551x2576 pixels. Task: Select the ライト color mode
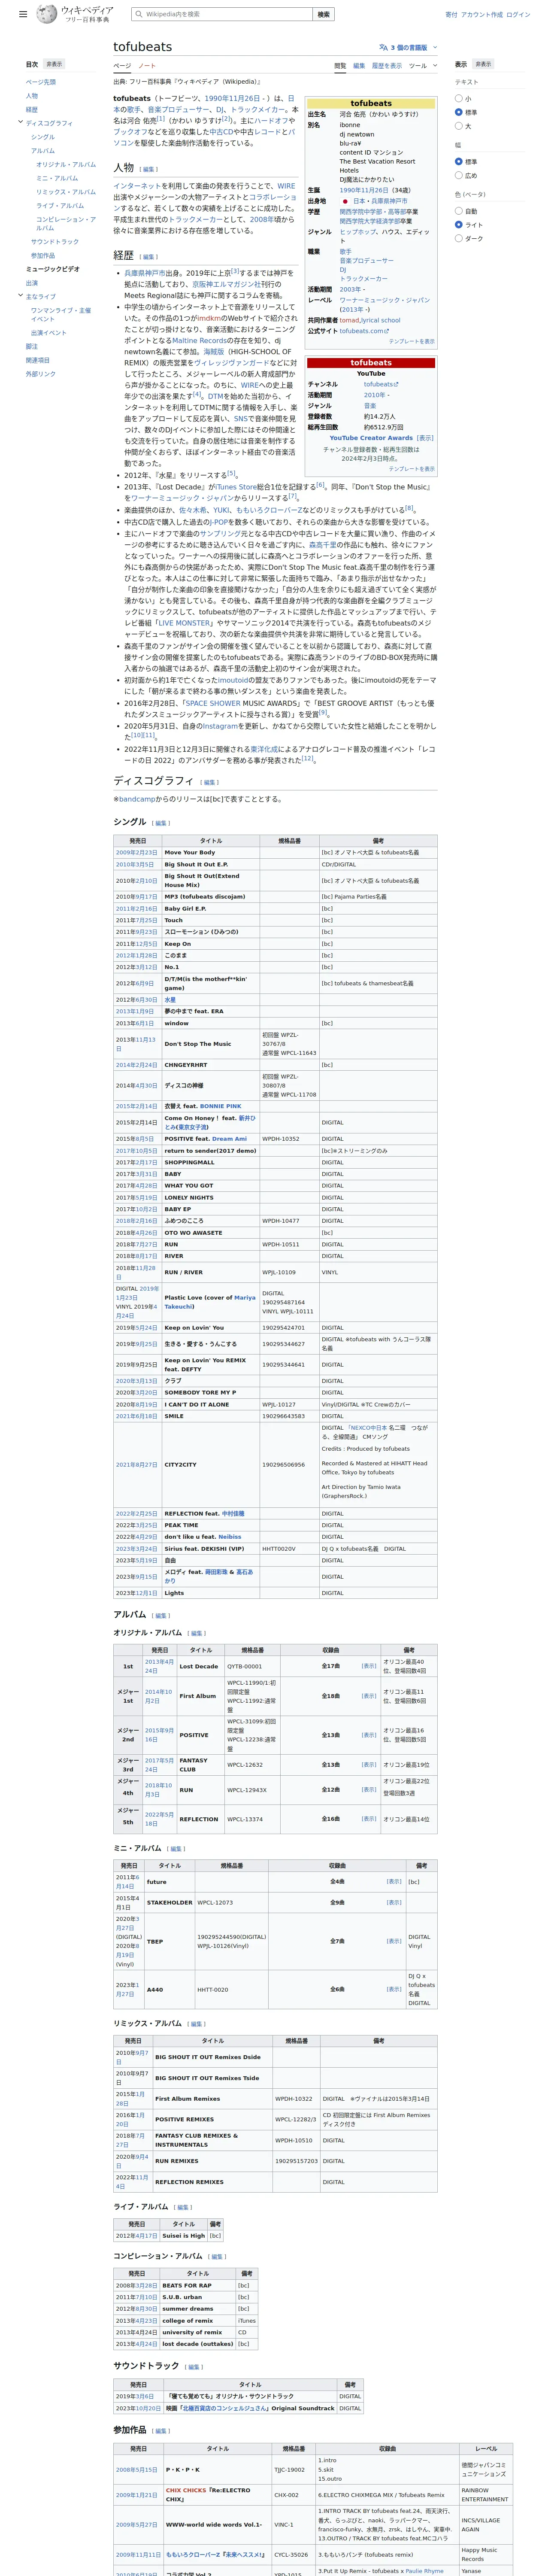click(459, 225)
